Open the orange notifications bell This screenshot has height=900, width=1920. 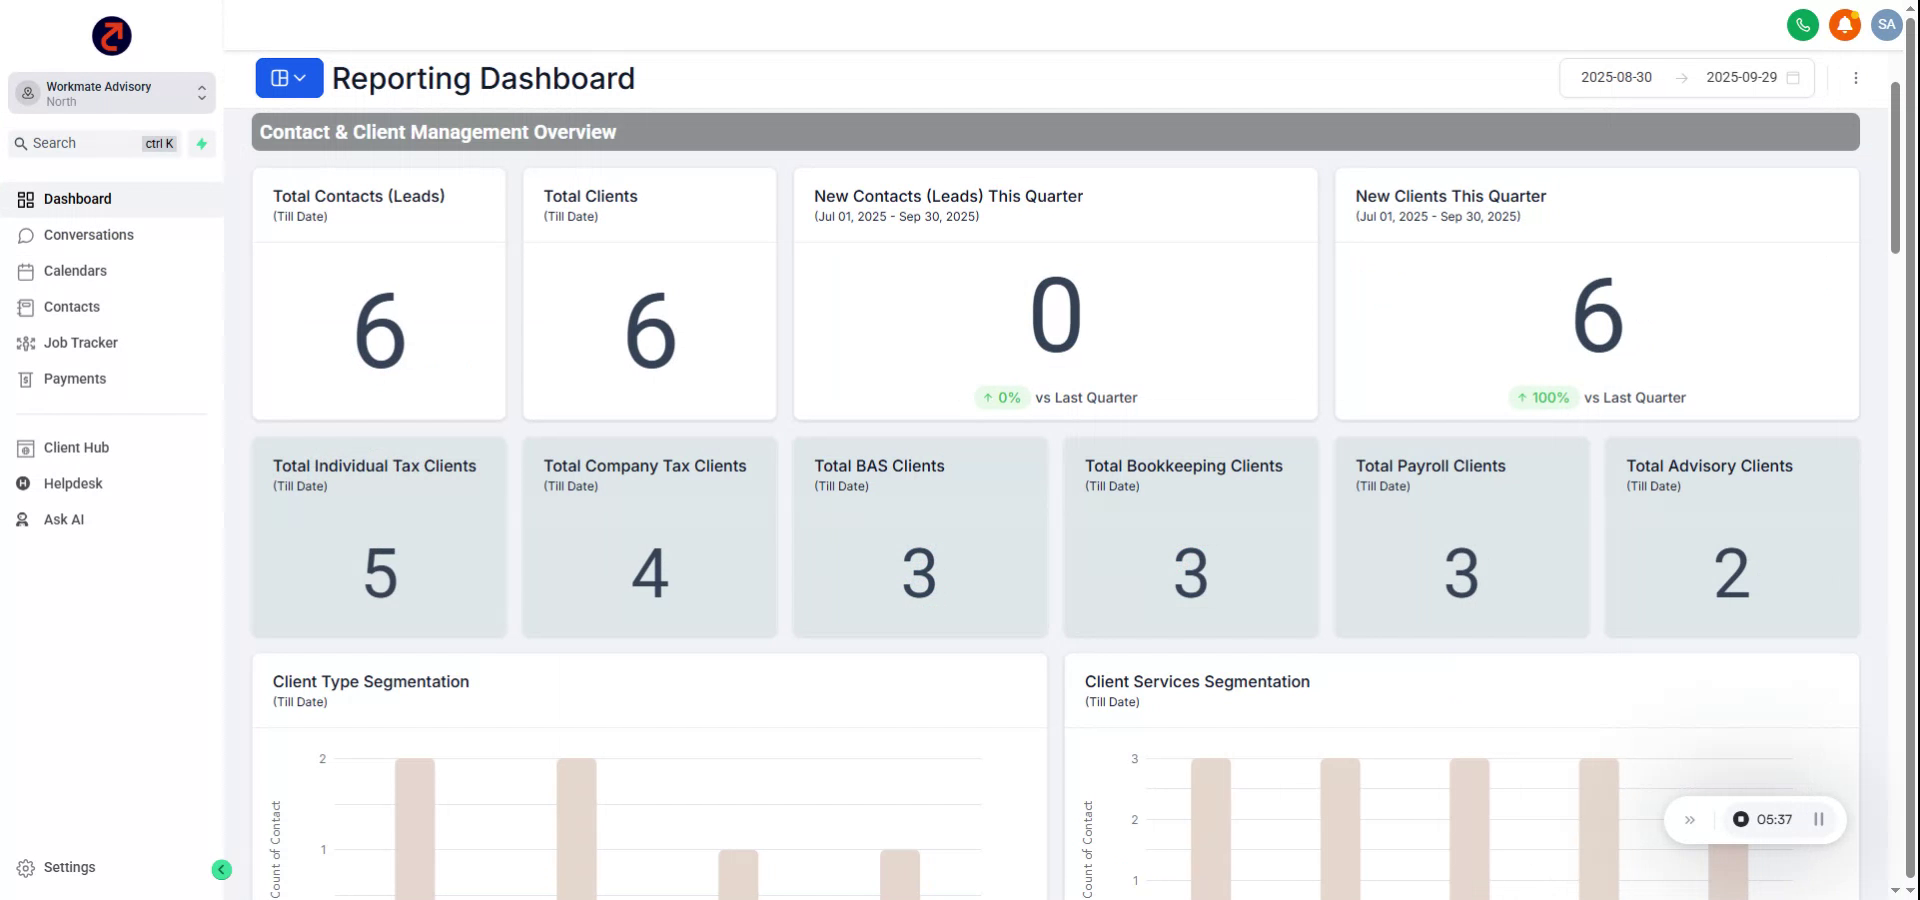pos(1844,25)
